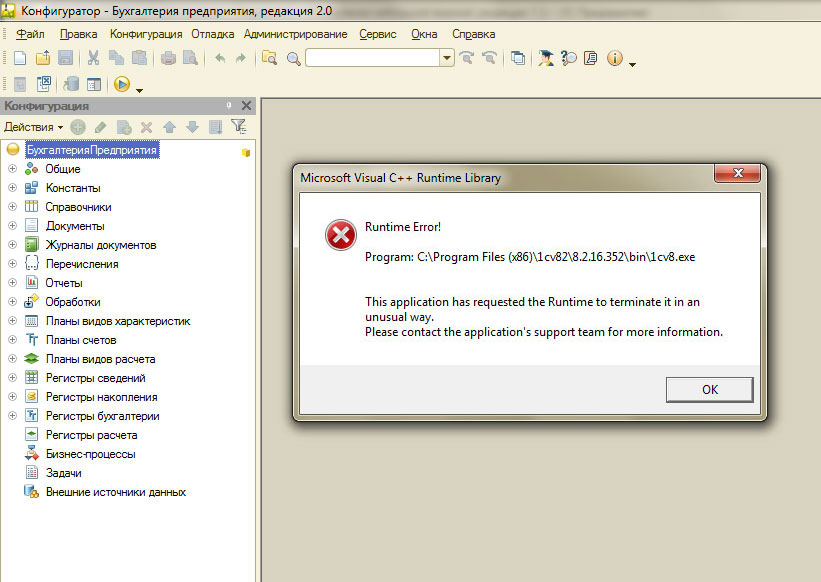Open the Справка menu

(473, 34)
